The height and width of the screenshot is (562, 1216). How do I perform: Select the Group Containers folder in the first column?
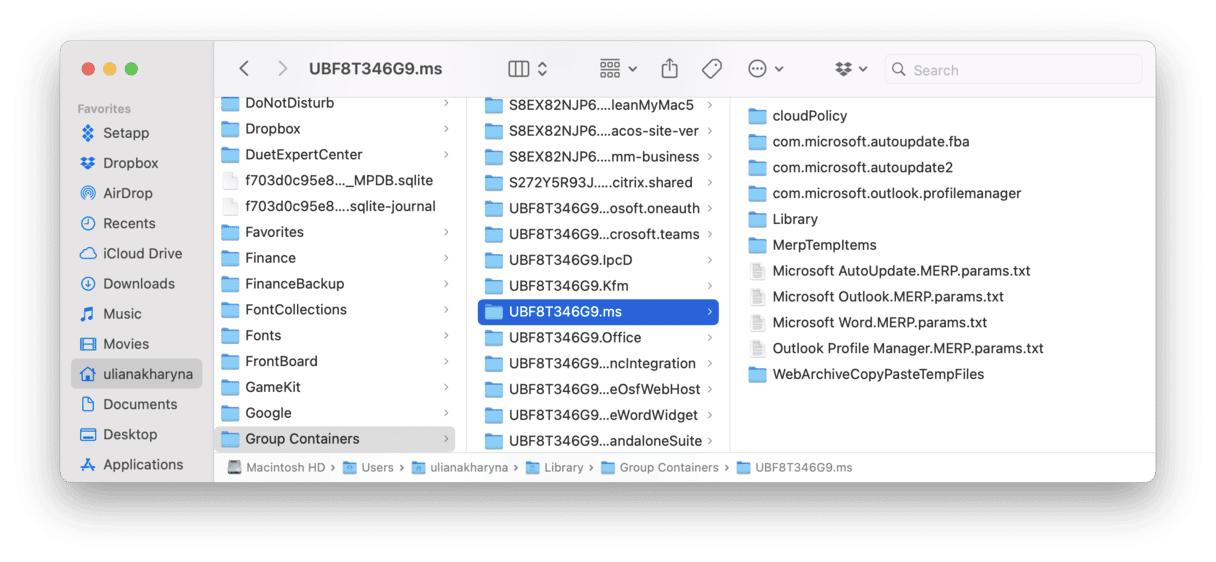[x=335, y=439]
